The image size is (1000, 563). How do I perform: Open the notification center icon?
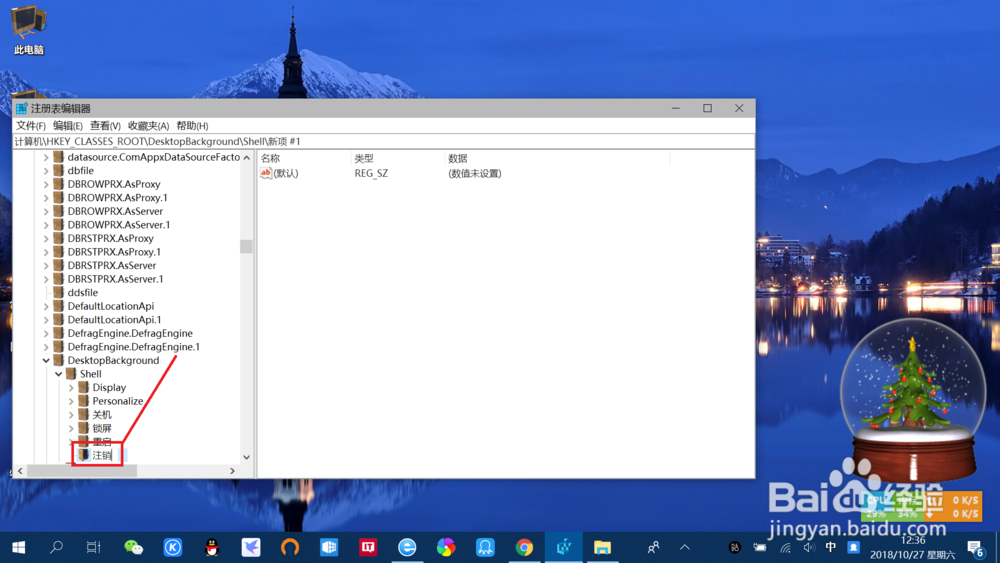(x=974, y=548)
